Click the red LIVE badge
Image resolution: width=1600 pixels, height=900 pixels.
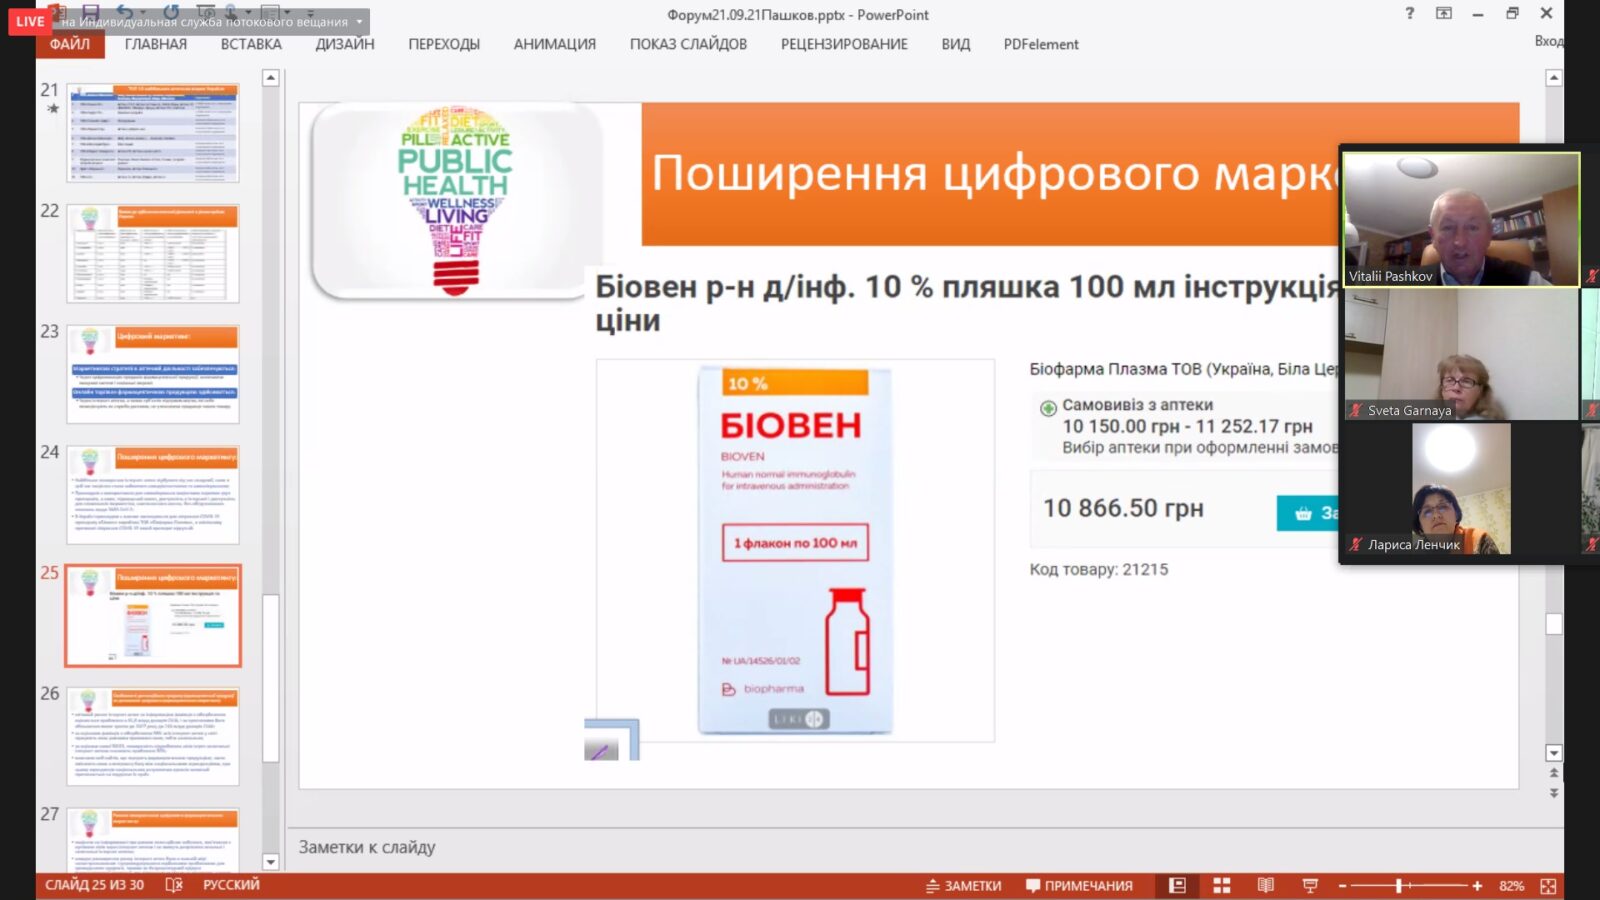(30, 21)
